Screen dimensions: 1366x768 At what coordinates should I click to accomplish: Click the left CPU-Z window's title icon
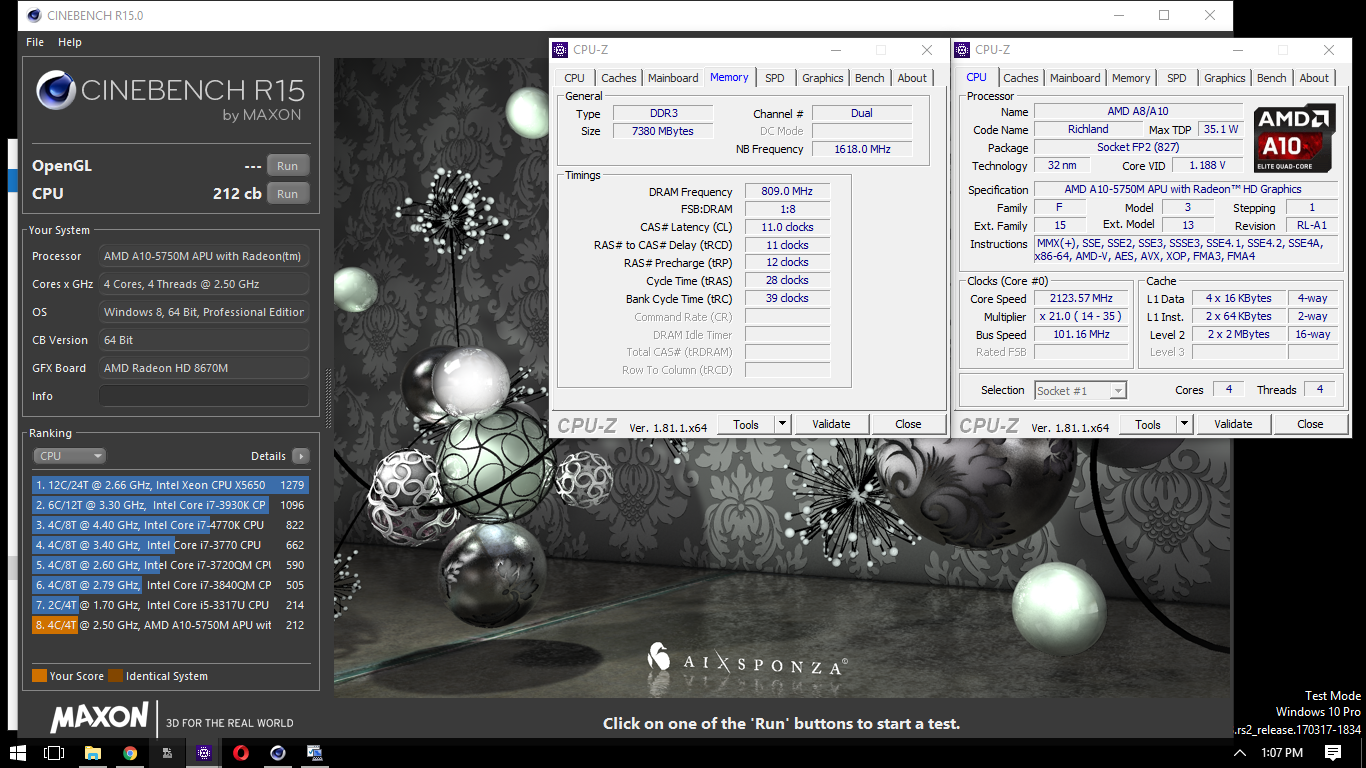pos(562,49)
